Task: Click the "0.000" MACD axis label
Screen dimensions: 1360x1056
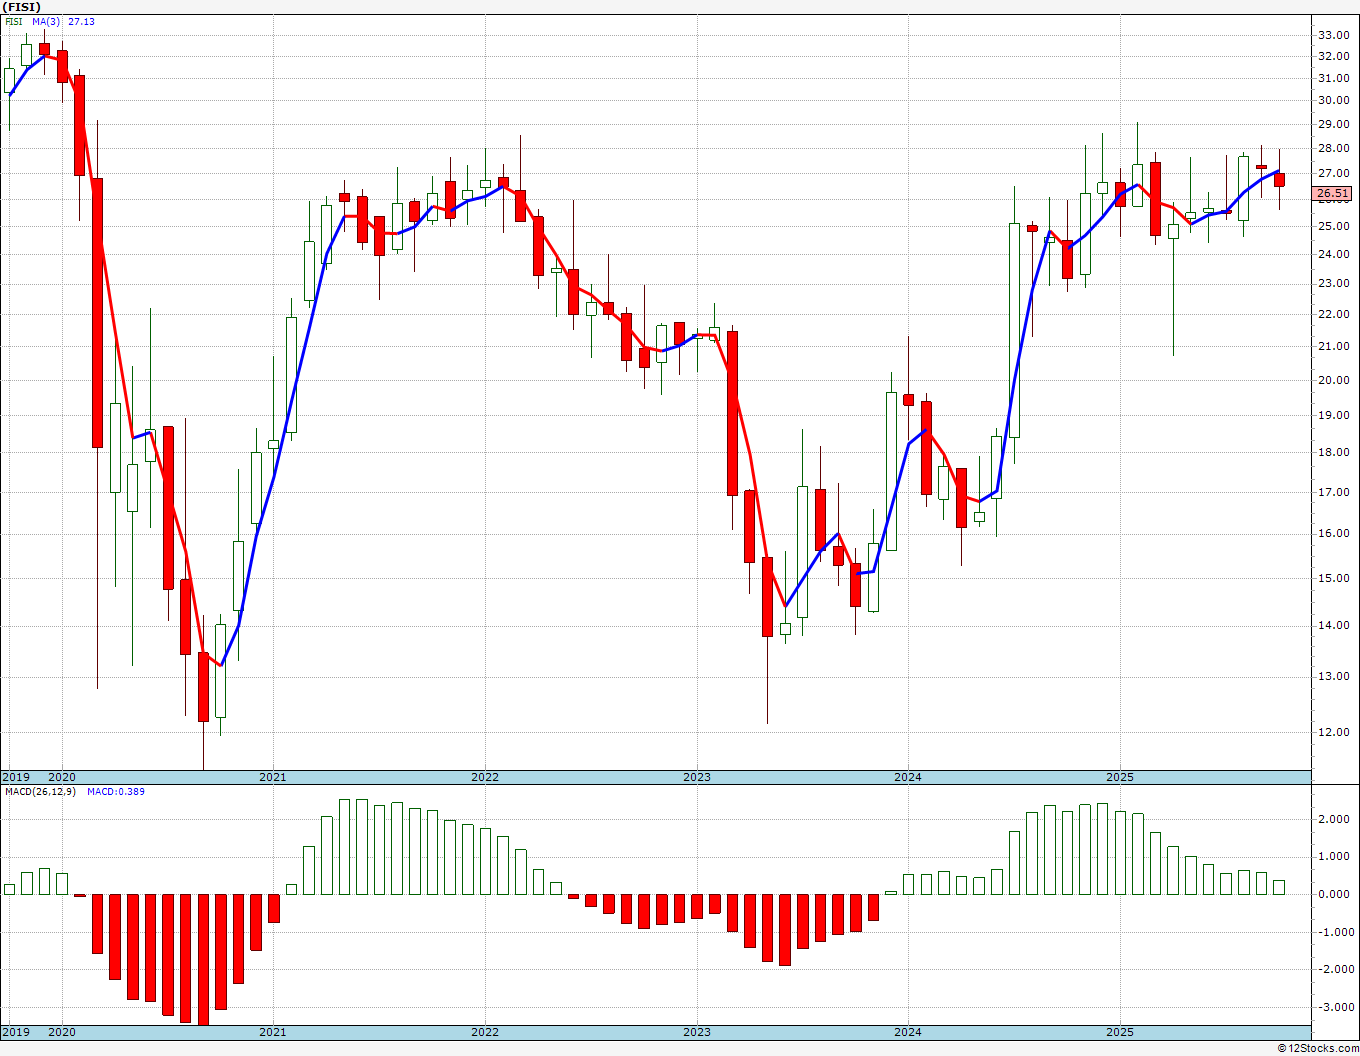Action: tap(1333, 895)
